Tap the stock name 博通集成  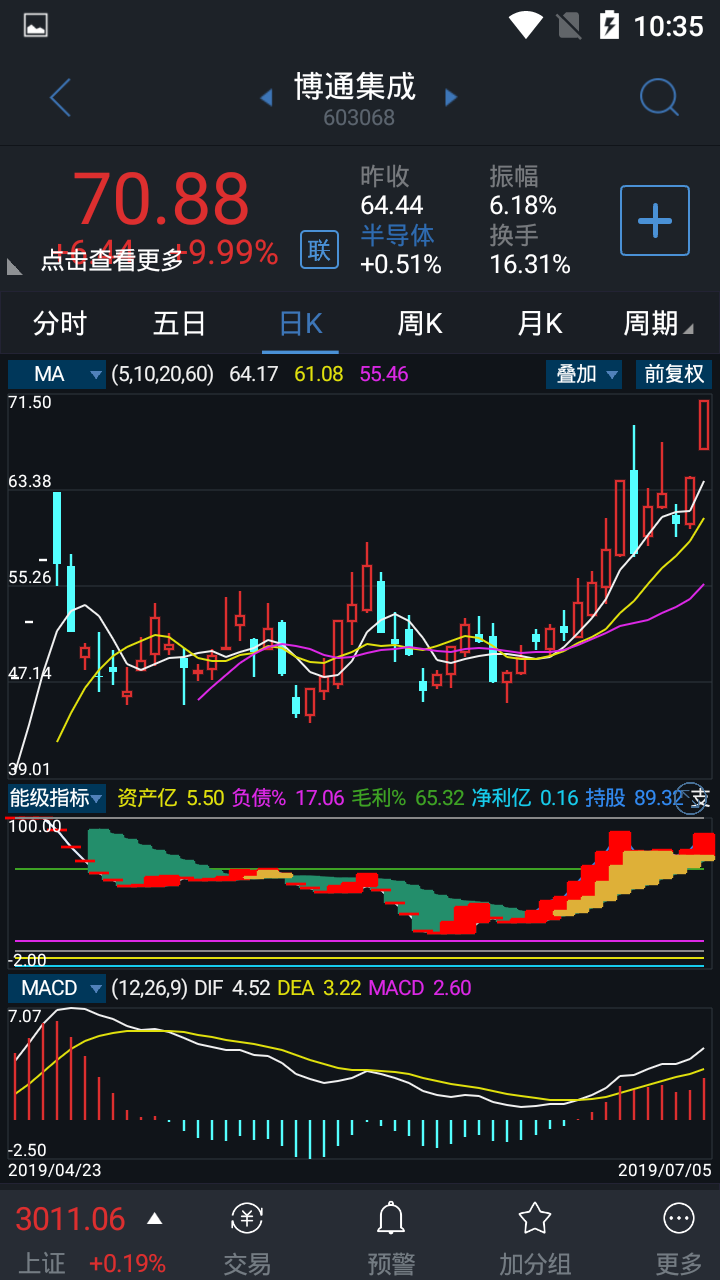click(x=355, y=87)
